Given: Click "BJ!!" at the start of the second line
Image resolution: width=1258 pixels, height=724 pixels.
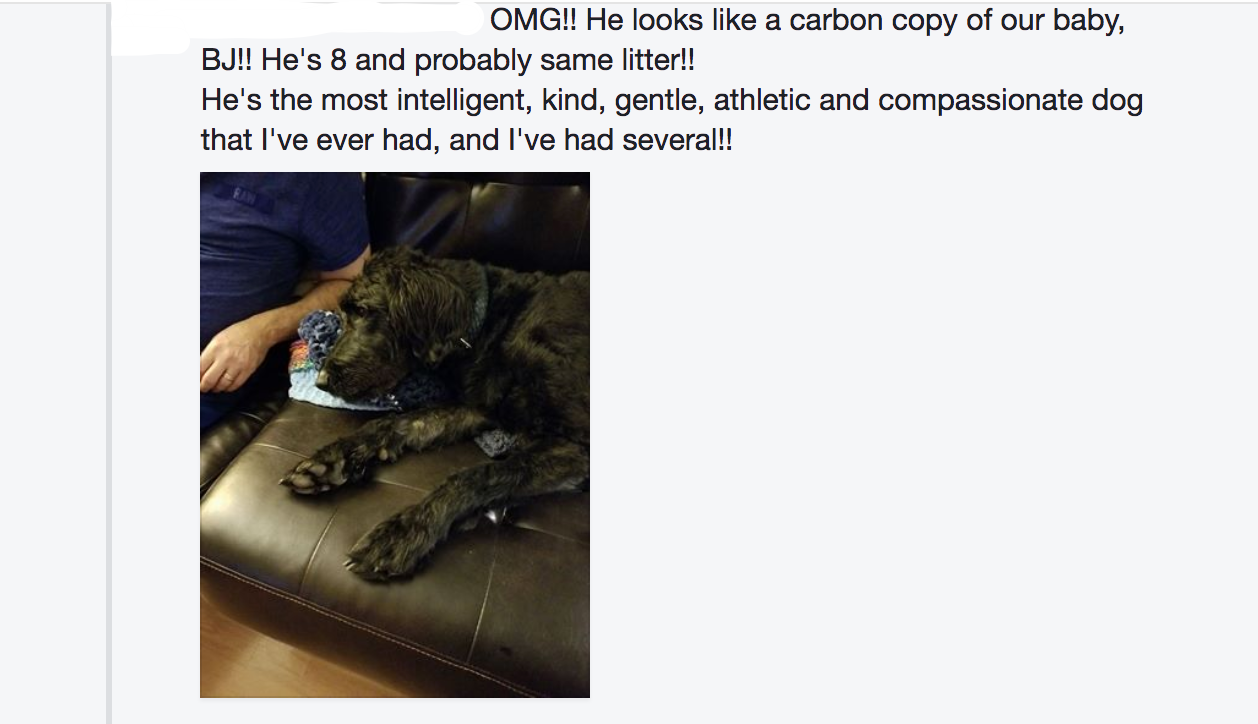Looking at the screenshot, I should coord(227,61).
